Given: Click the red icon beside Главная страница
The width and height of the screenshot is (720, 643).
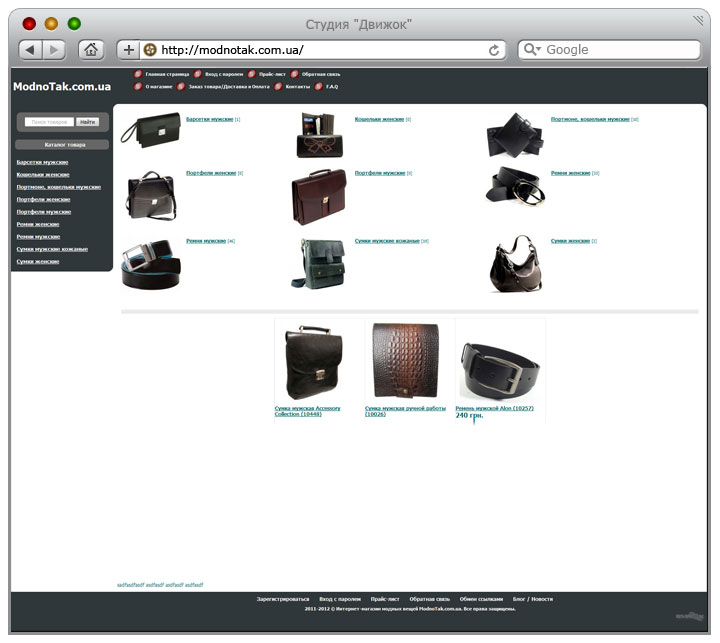Looking at the screenshot, I should click(x=138, y=74).
